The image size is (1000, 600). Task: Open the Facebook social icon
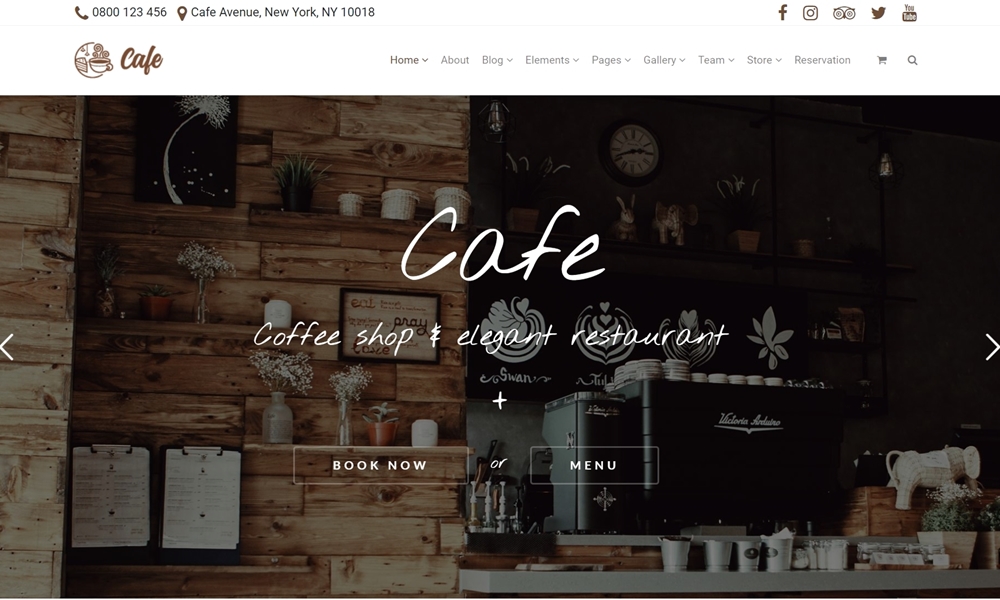(x=783, y=13)
